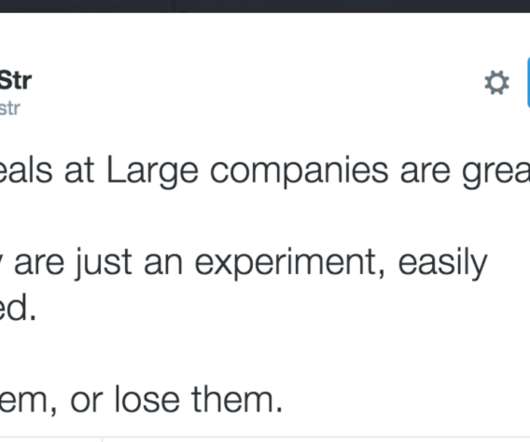This screenshot has width=530, height=442.
Task: Click the word "Large" in the tweet
Action: point(152,172)
